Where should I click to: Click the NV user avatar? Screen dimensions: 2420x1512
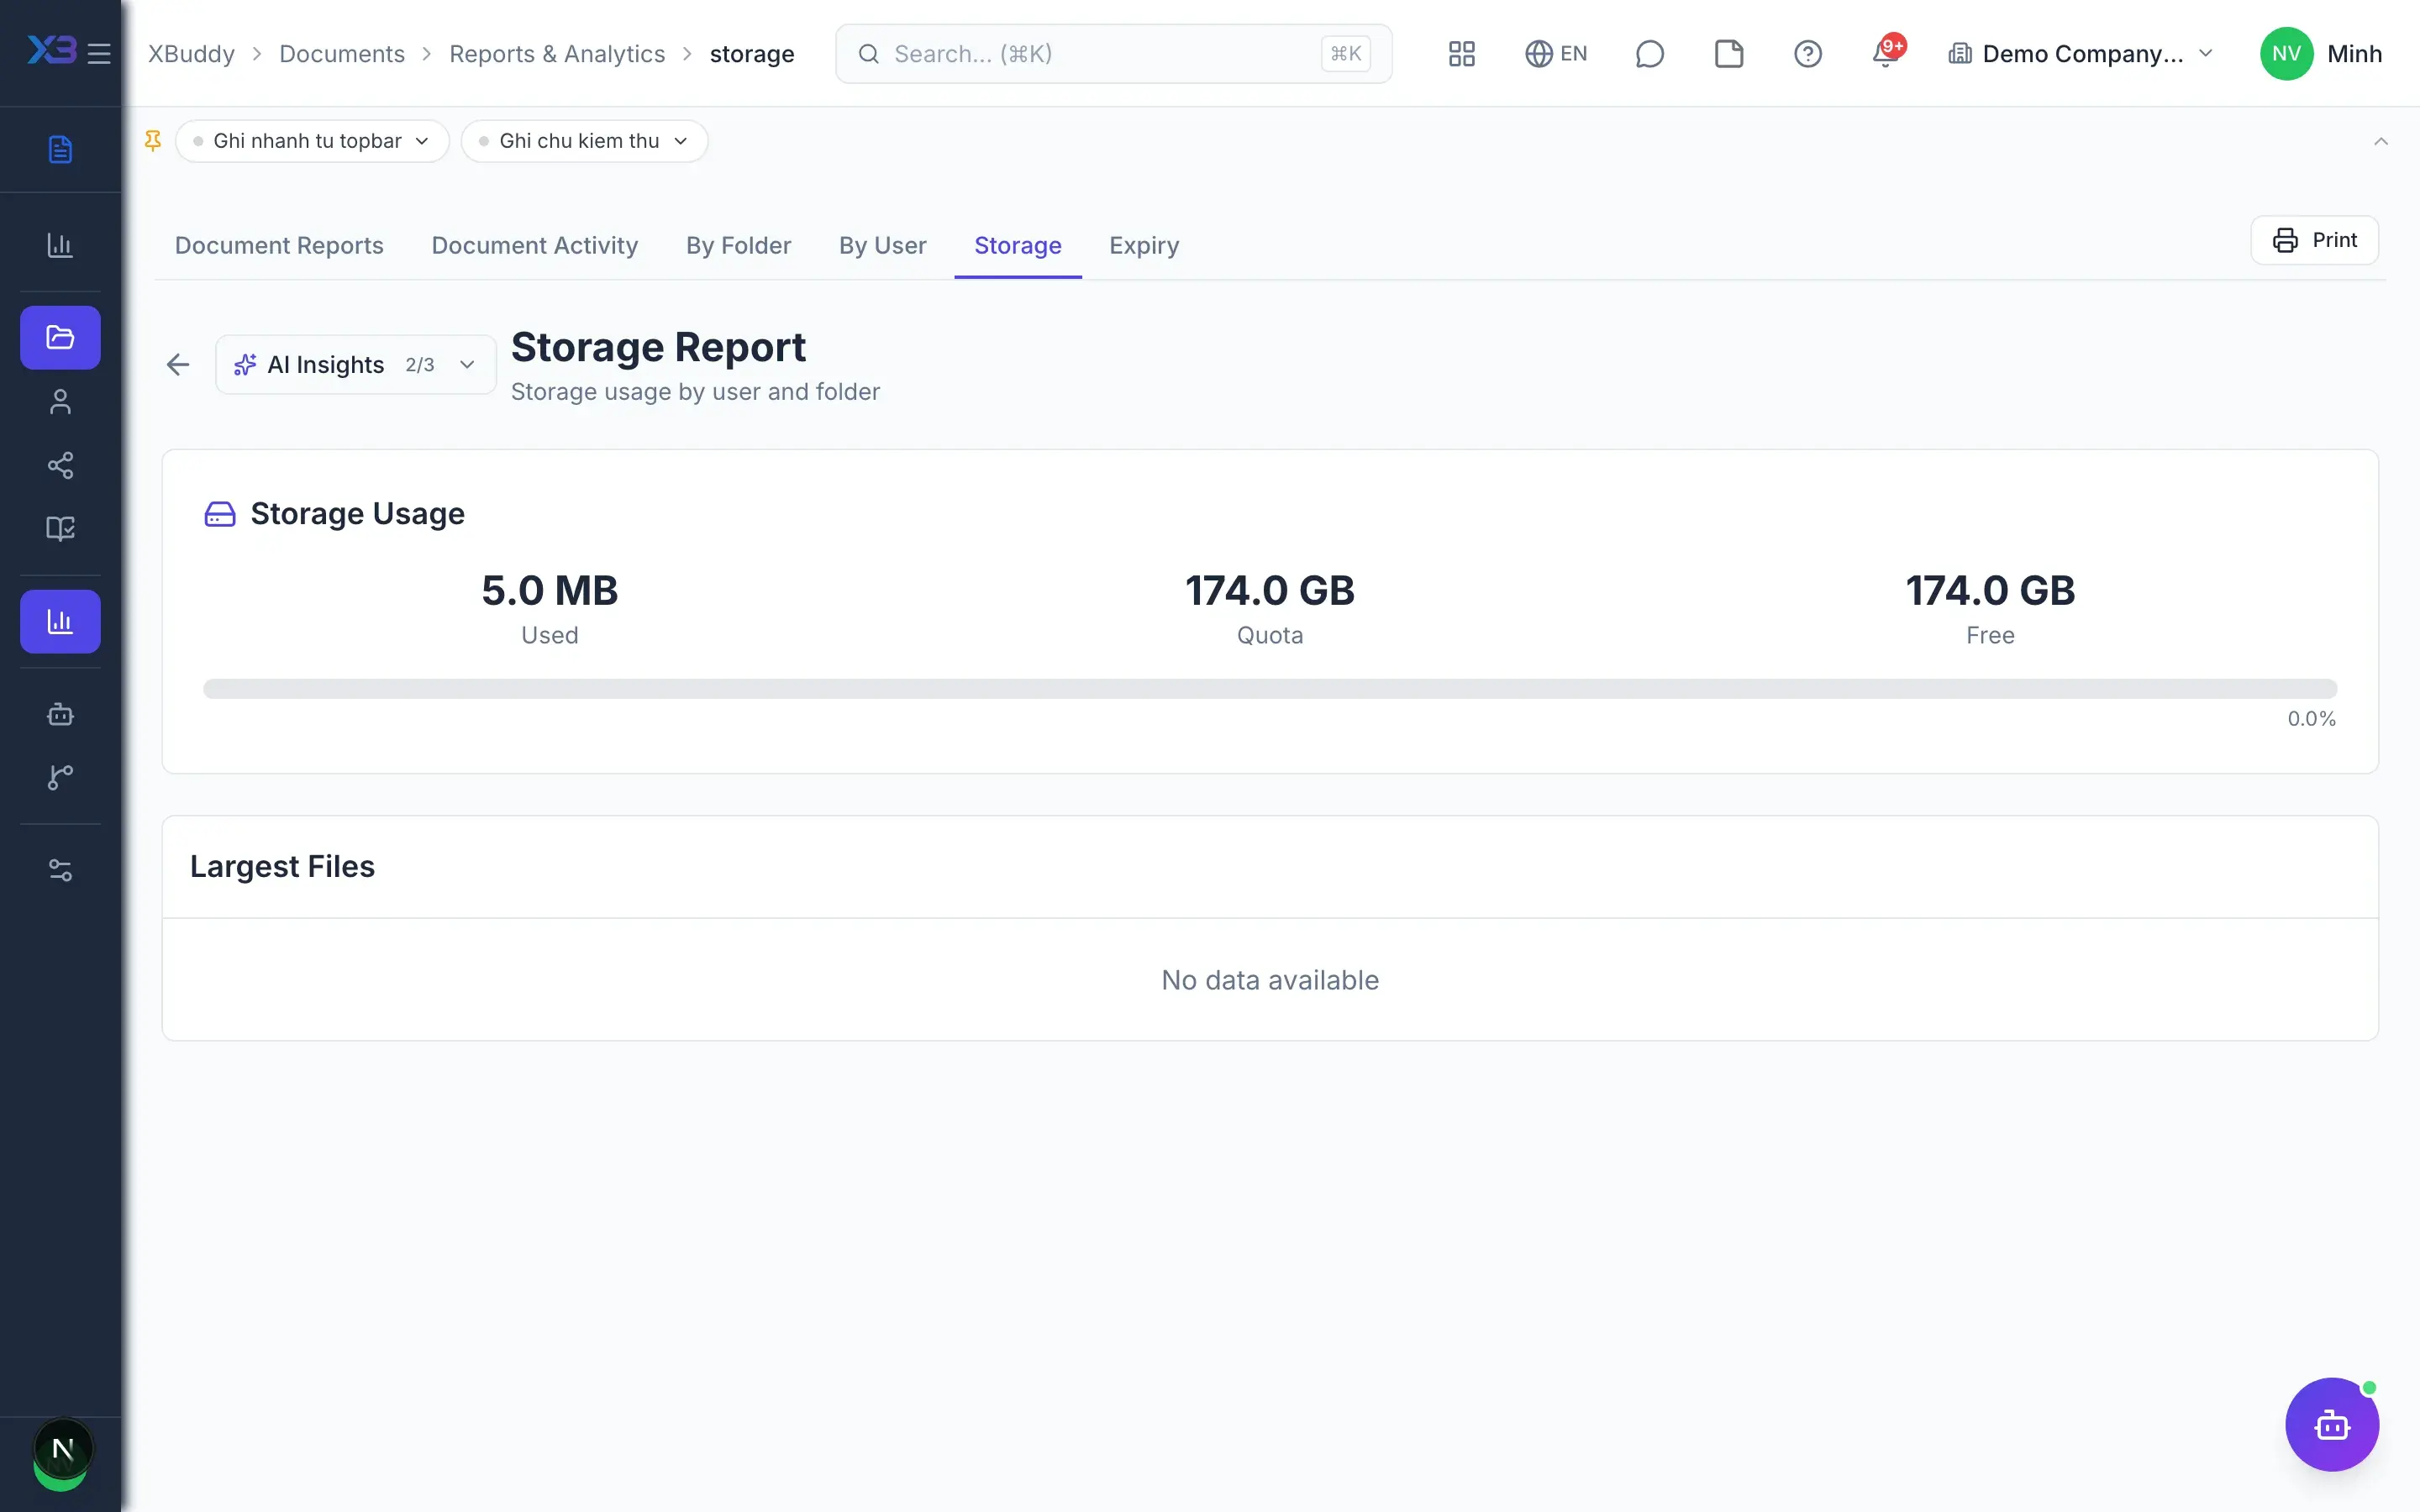click(2286, 54)
